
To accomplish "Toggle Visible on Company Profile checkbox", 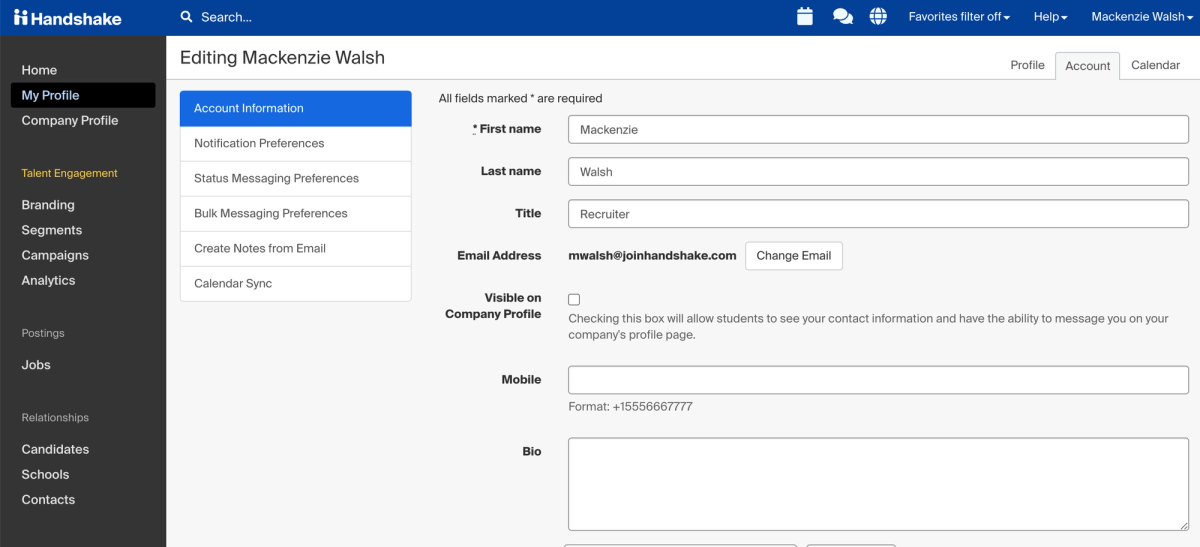I will coord(574,299).
